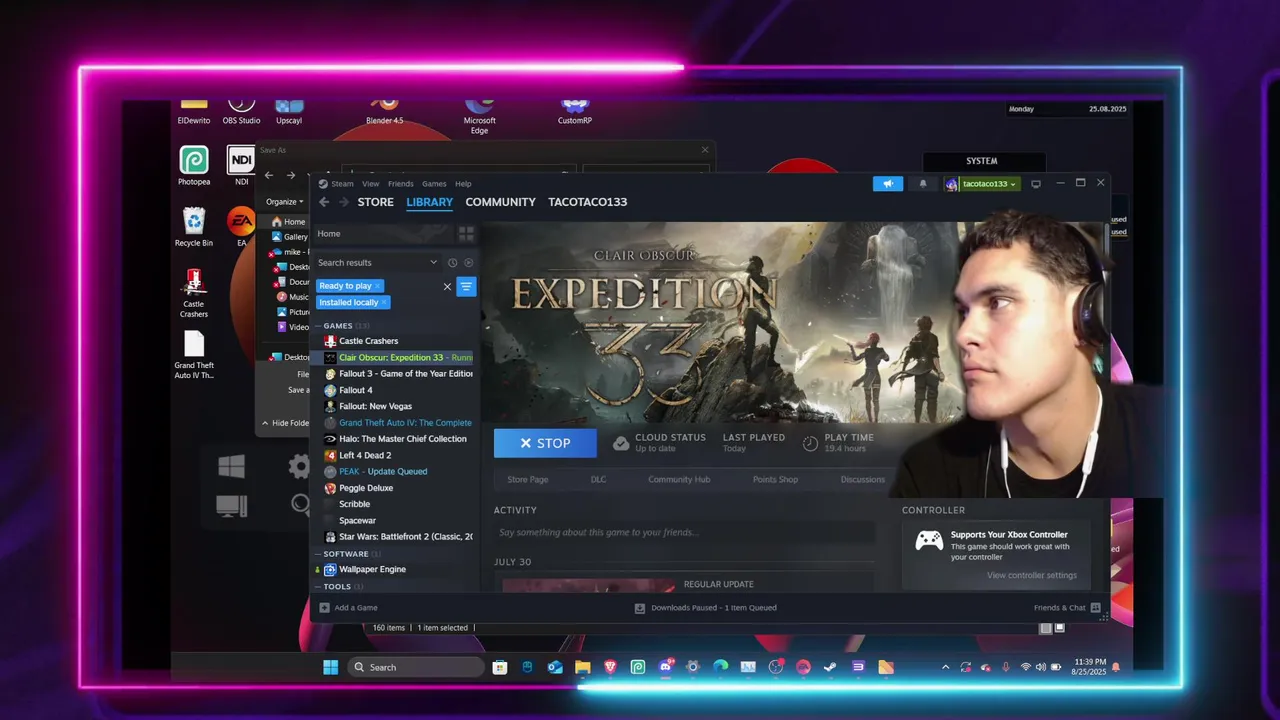Open Steam notifications bell

click(923, 184)
